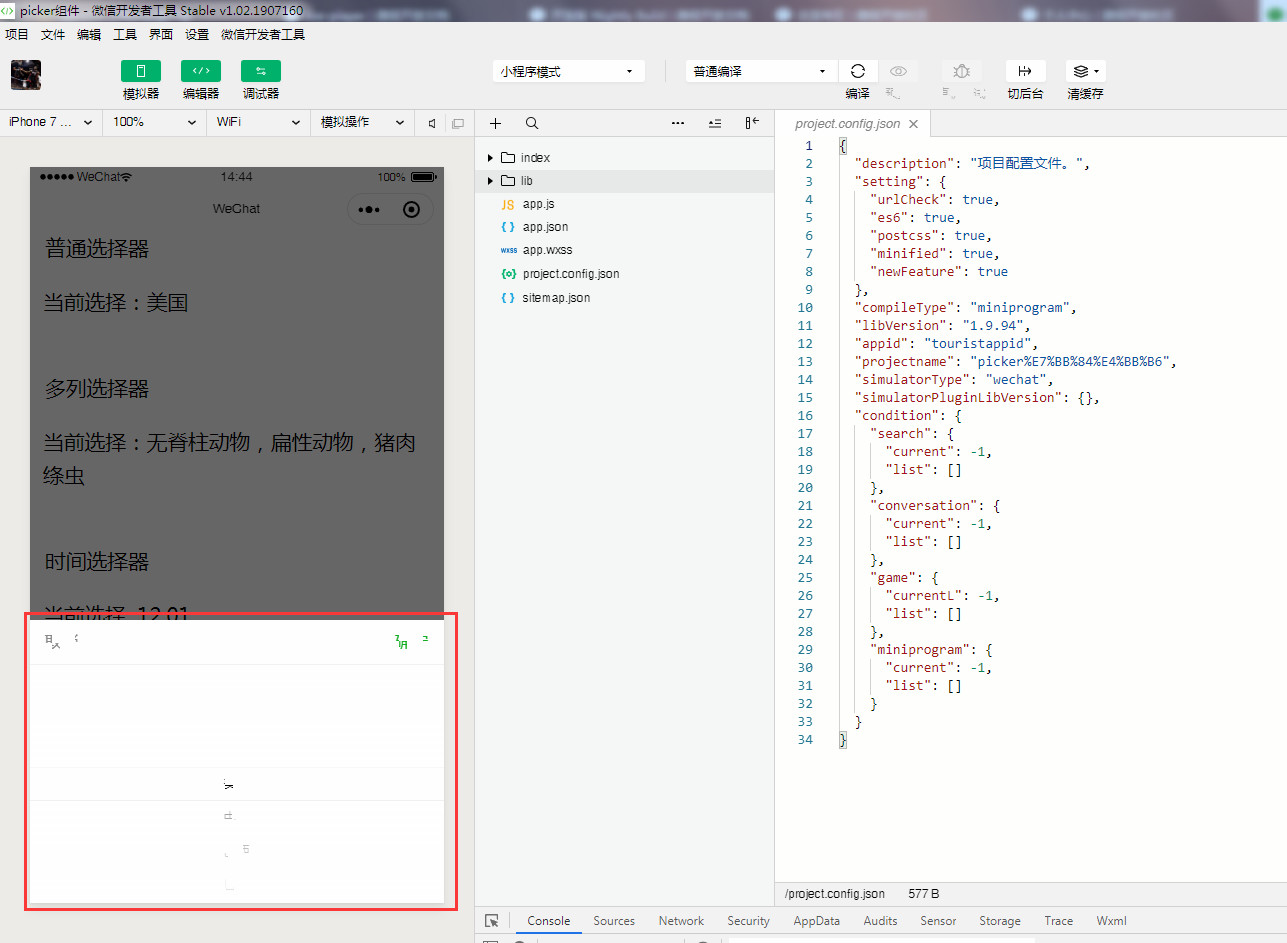This screenshot has width=1287, height=943.
Task: Switch to the Sensor tab
Action: (938, 921)
